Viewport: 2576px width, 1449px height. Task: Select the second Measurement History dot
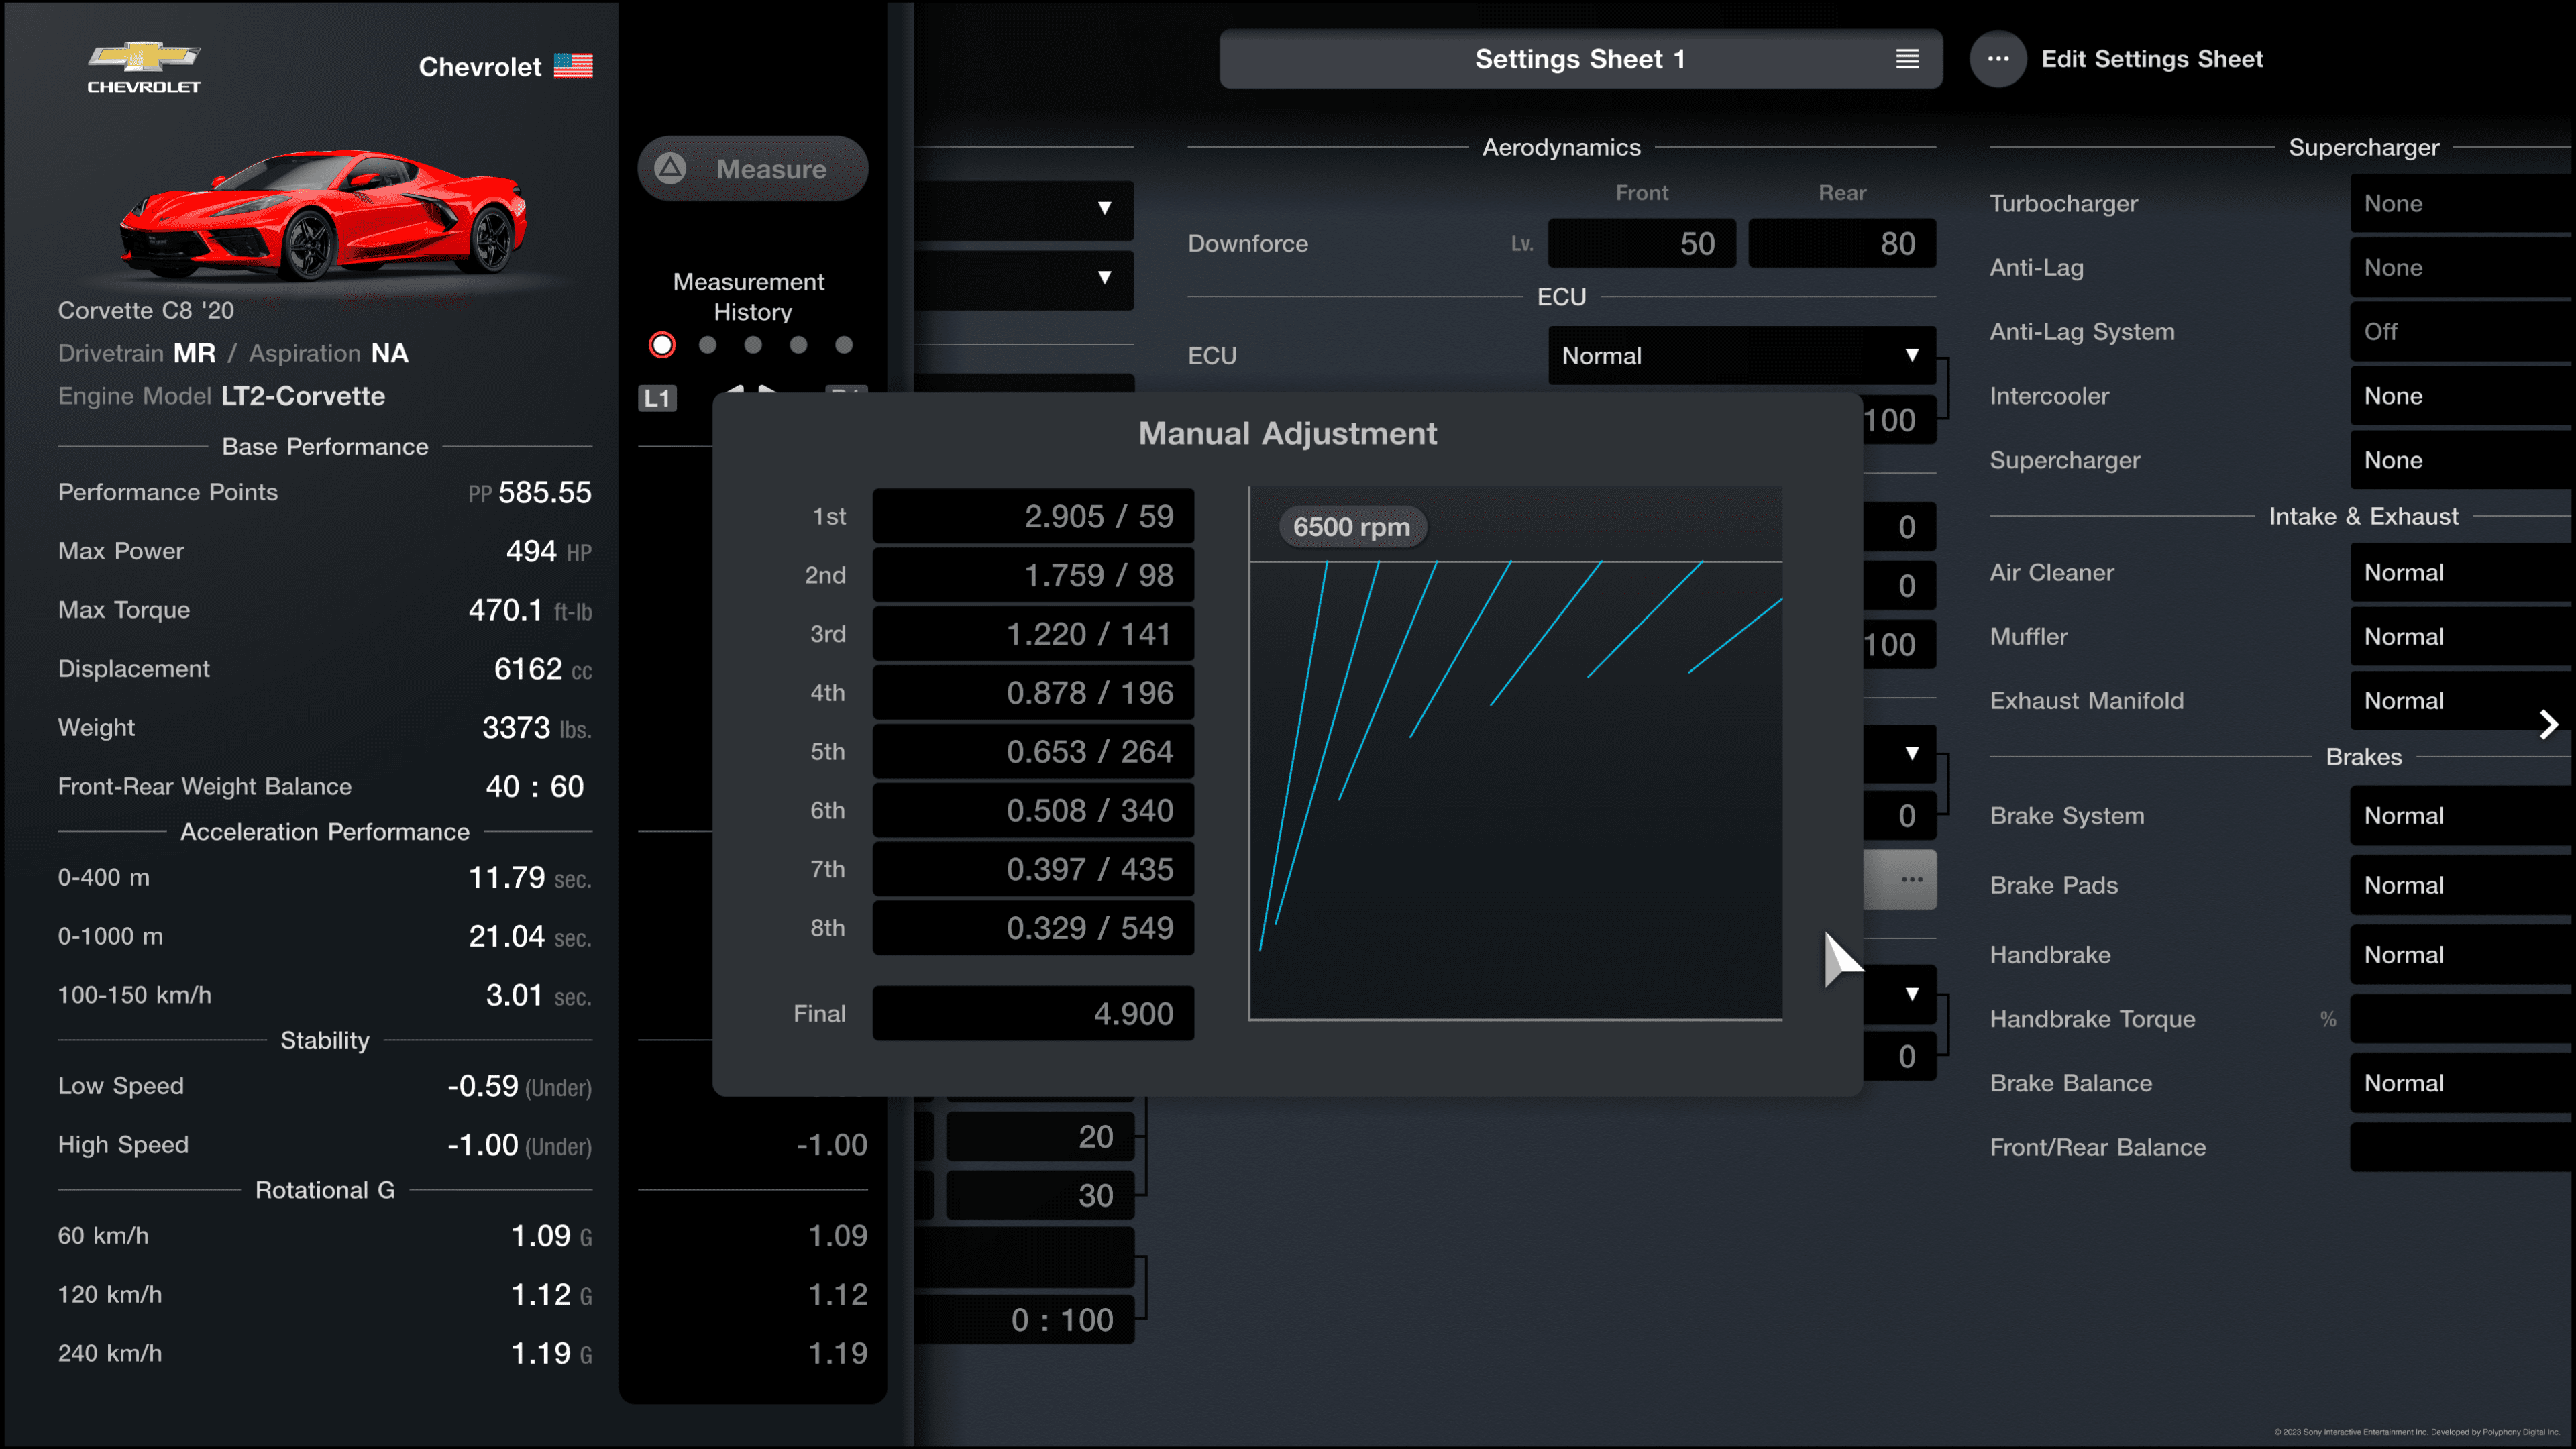[708, 345]
